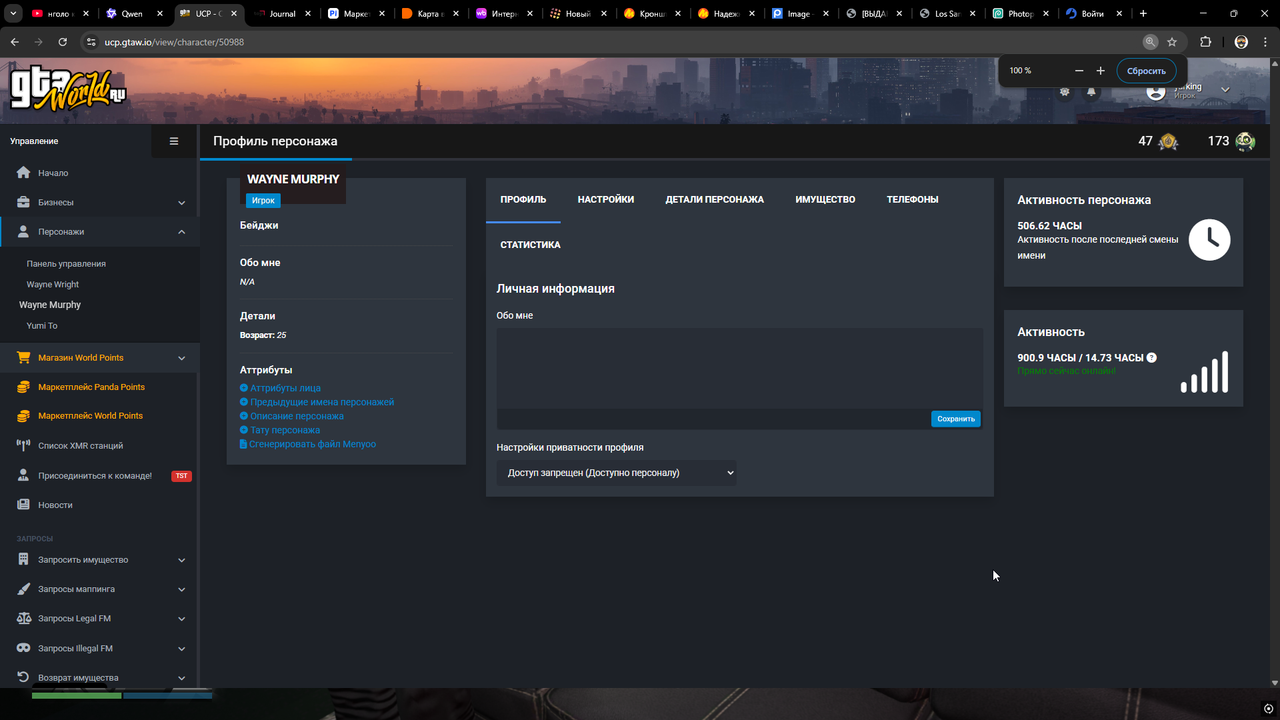The height and width of the screenshot is (720, 1280).
Task: Open the notifications bell in the header
Action: pyautogui.click(x=1091, y=92)
